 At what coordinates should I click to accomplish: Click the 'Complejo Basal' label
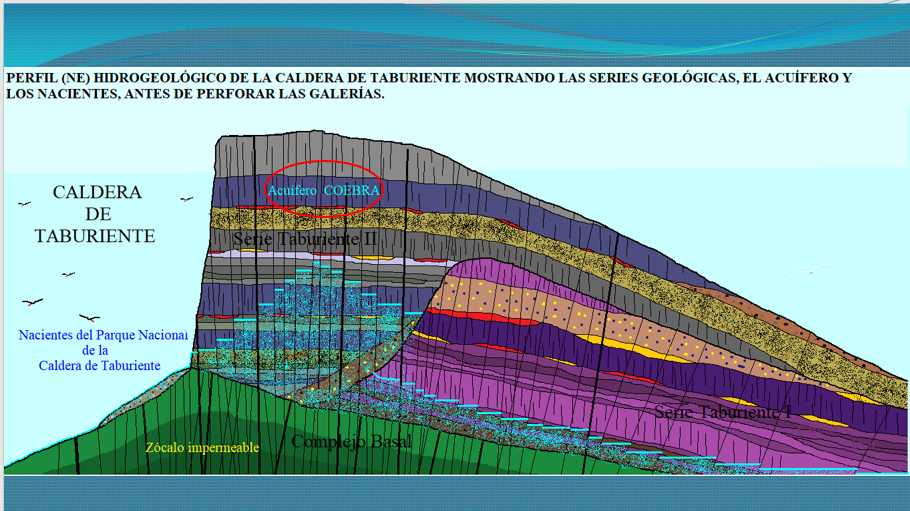[352, 441]
